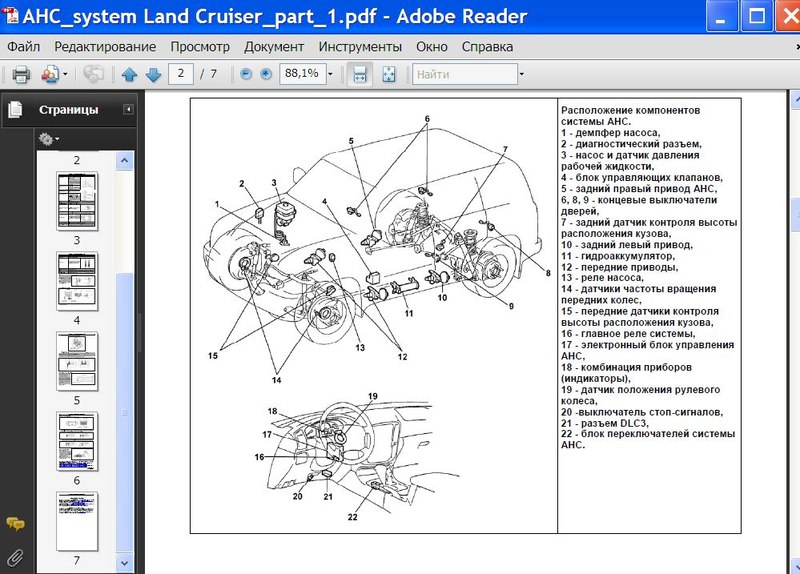The height and width of the screenshot is (574, 800).
Task: Click the thumbnails panel scroll up arrow
Action: coord(125,161)
